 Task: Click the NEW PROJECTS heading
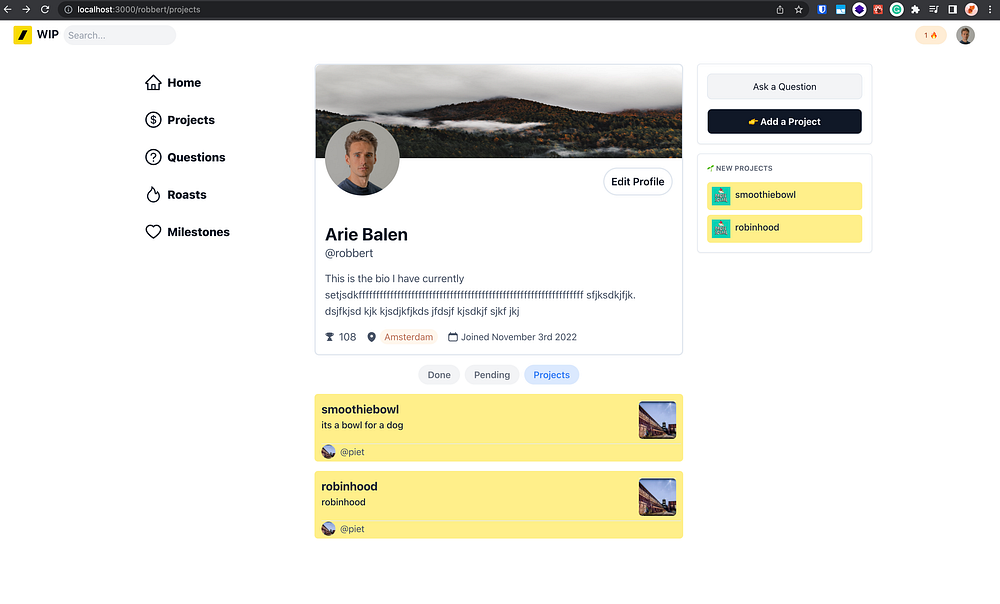point(744,168)
